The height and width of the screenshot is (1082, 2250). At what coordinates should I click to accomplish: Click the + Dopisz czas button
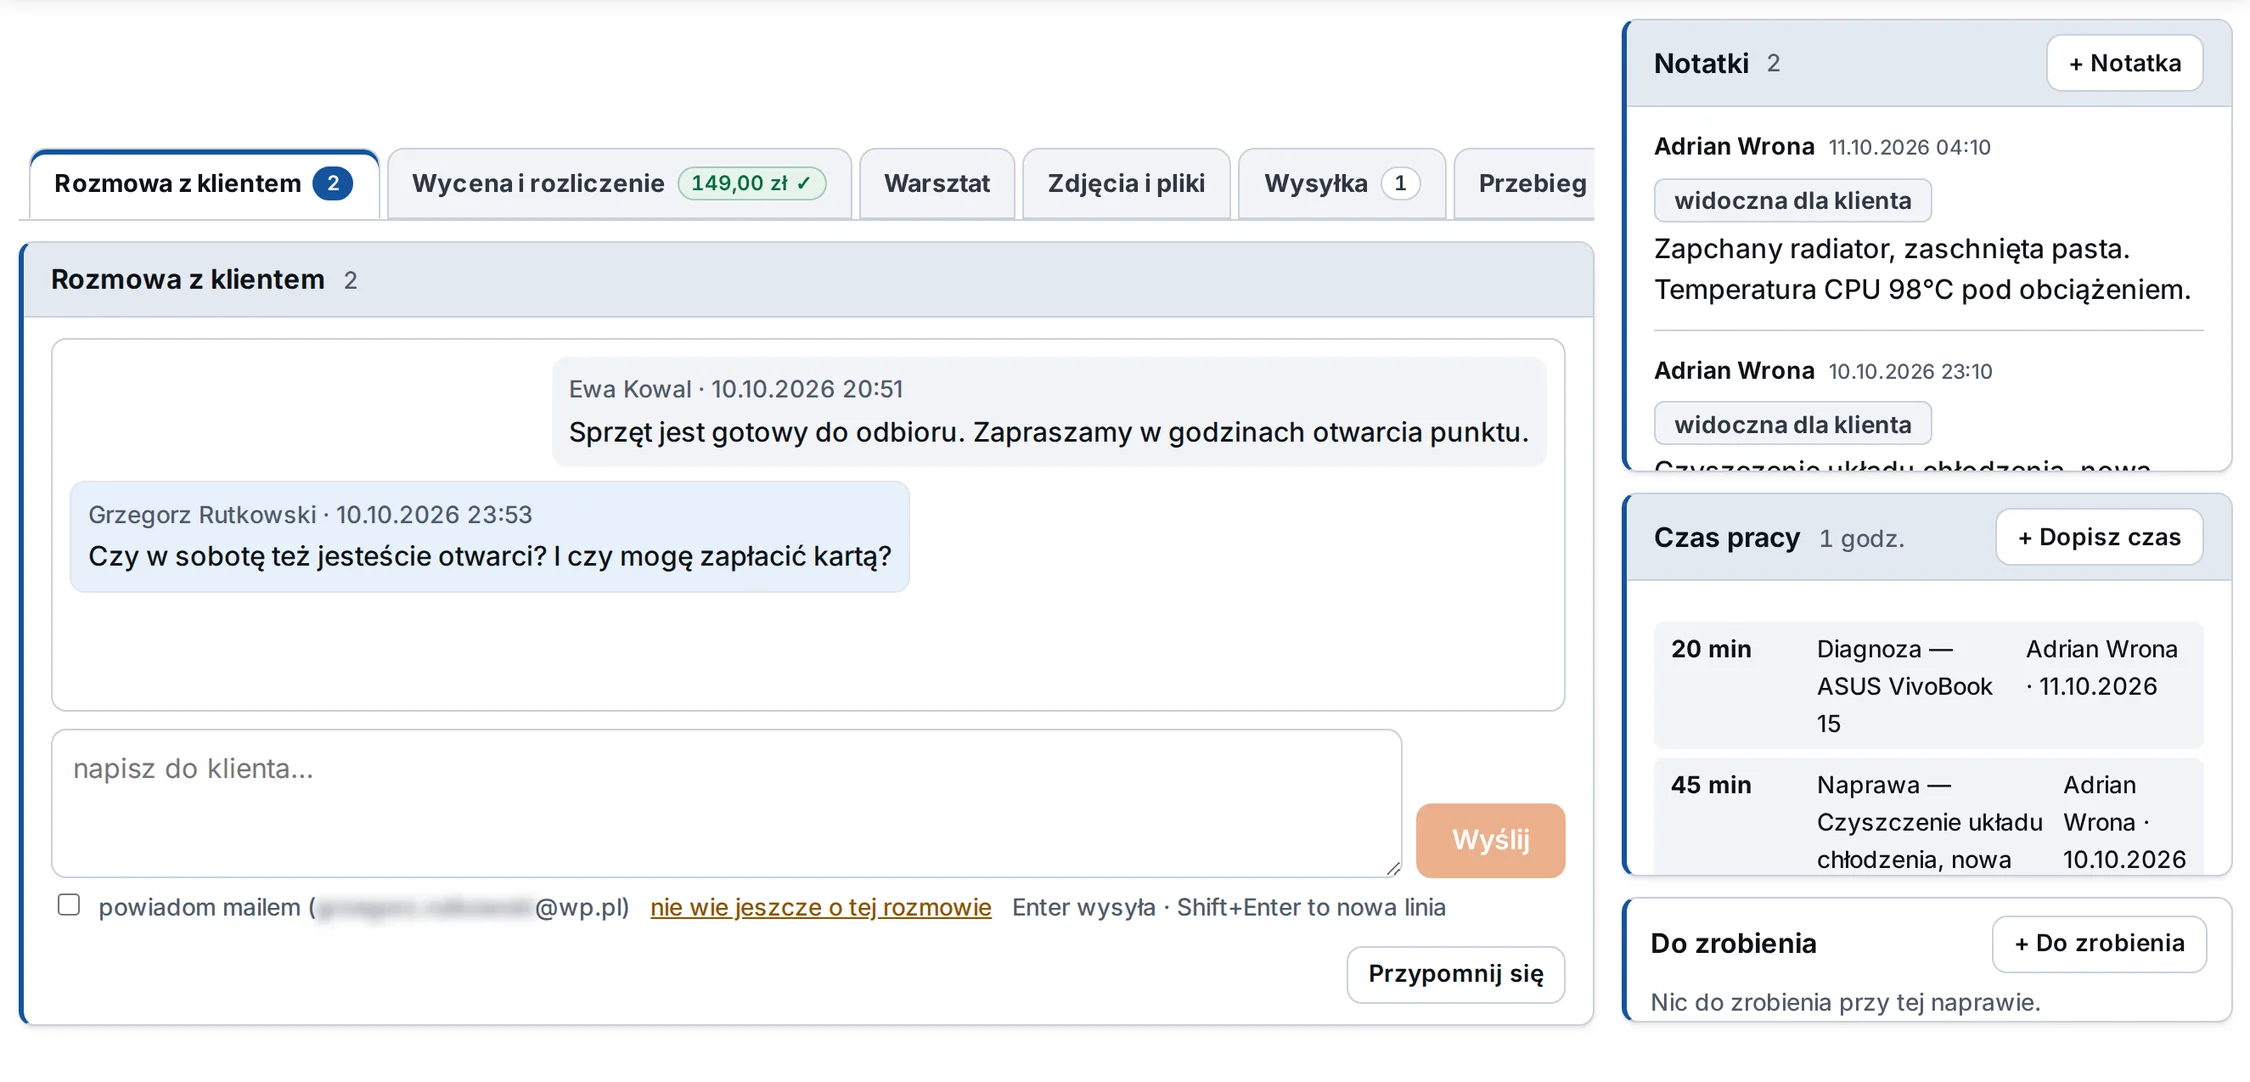[2099, 537]
